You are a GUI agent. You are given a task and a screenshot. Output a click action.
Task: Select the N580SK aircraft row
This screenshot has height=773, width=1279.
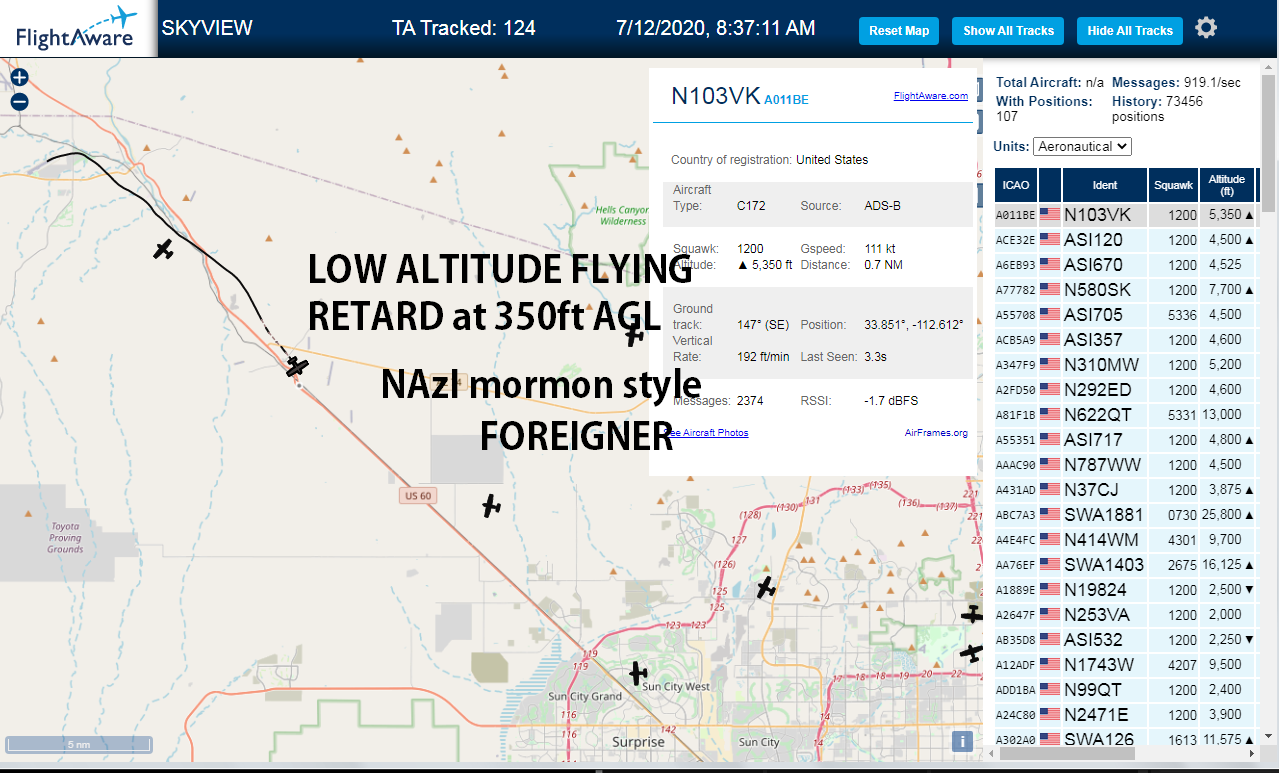[1125, 290]
